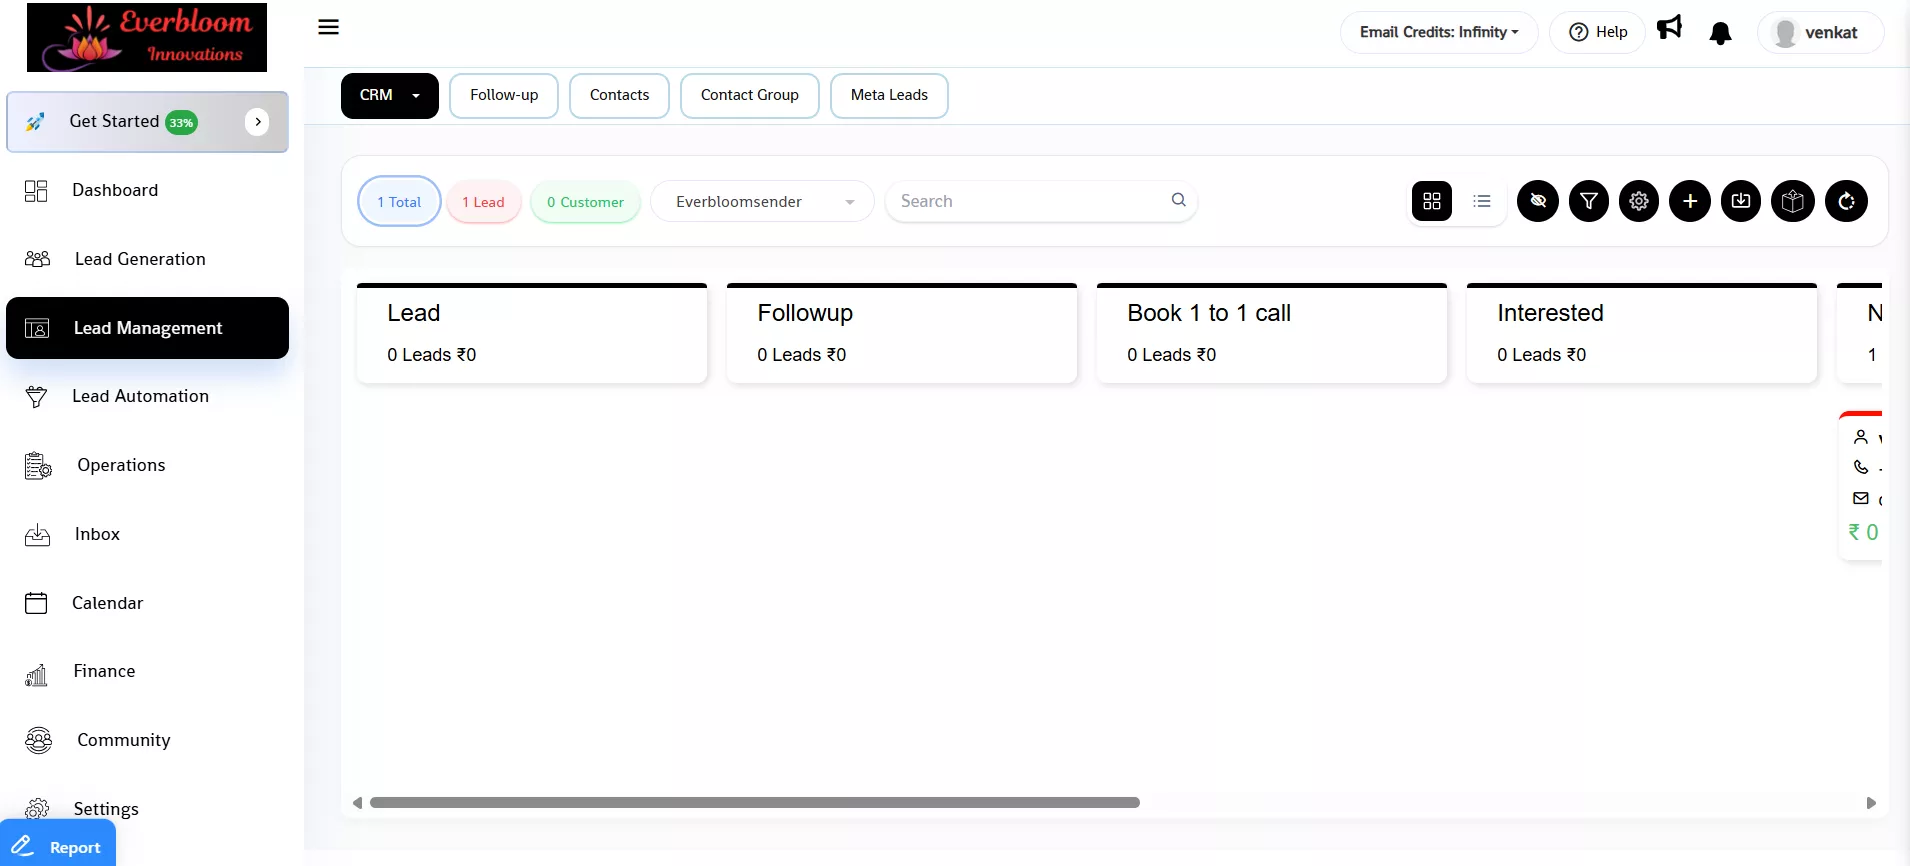Click the plus icon to add lead
Screen dimensions: 1910x866
point(1690,201)
